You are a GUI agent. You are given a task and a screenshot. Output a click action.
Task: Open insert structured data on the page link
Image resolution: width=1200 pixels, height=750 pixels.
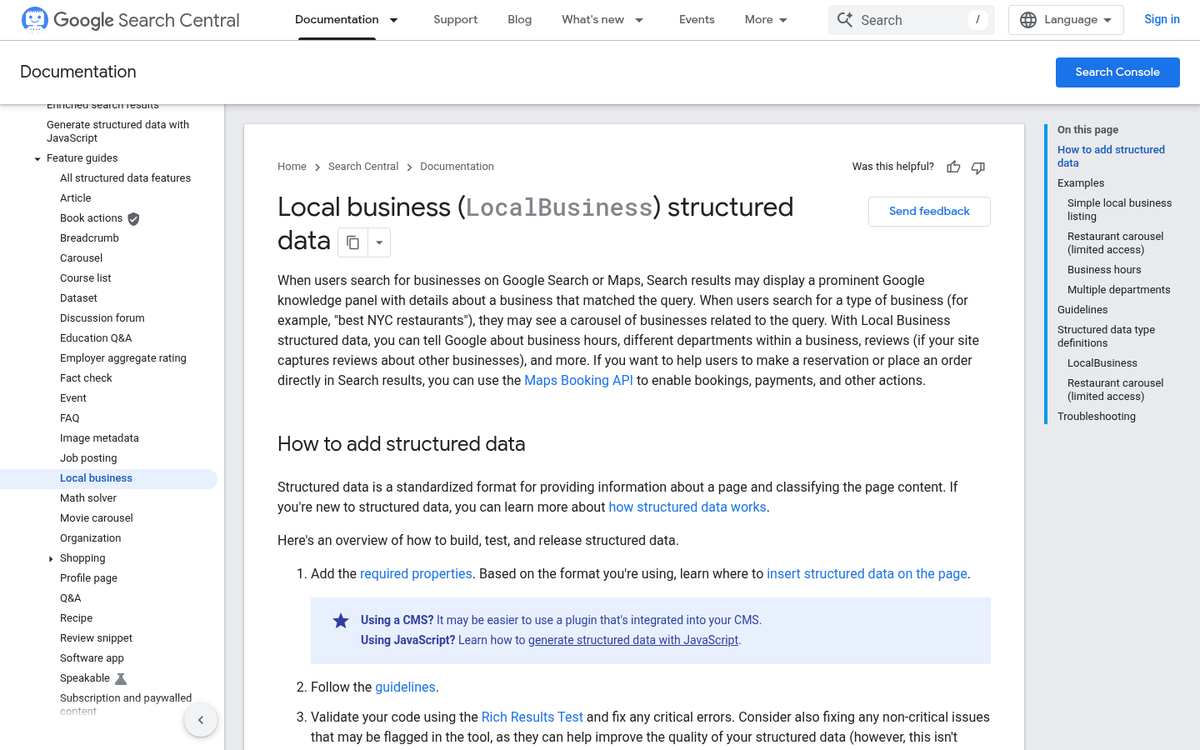point(867,574)
